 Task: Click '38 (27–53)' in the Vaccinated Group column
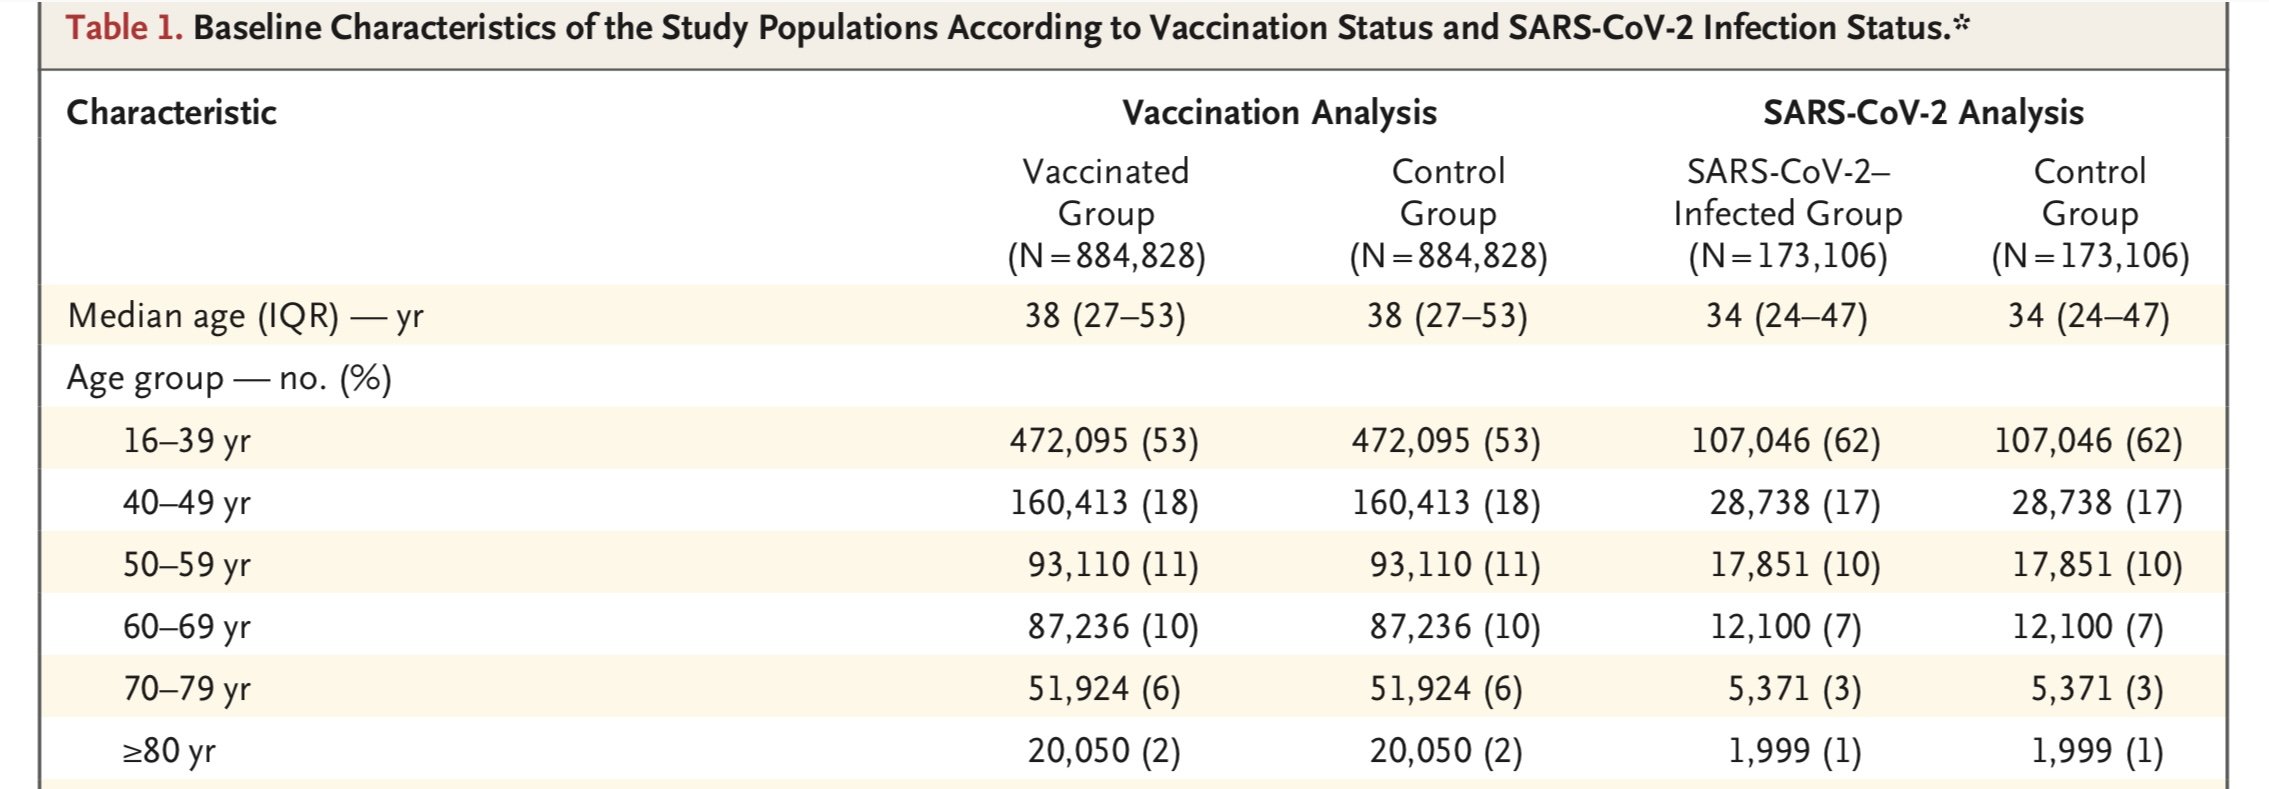[x=1105, y=316]
